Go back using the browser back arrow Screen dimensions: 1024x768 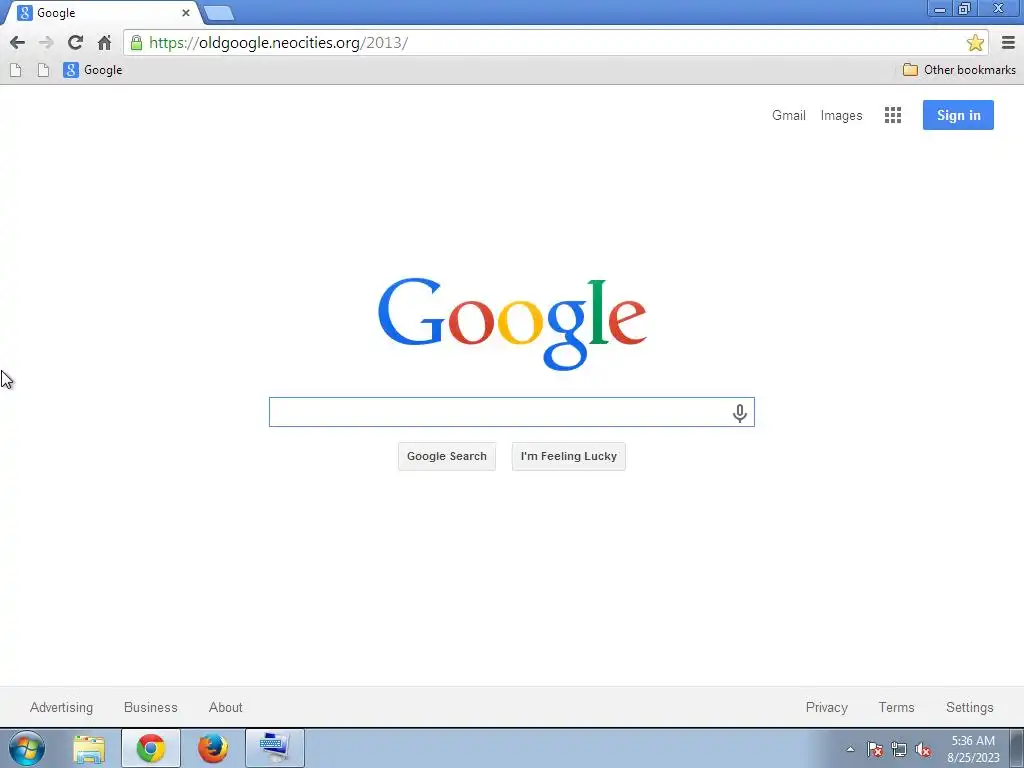[x=18, y=43]
